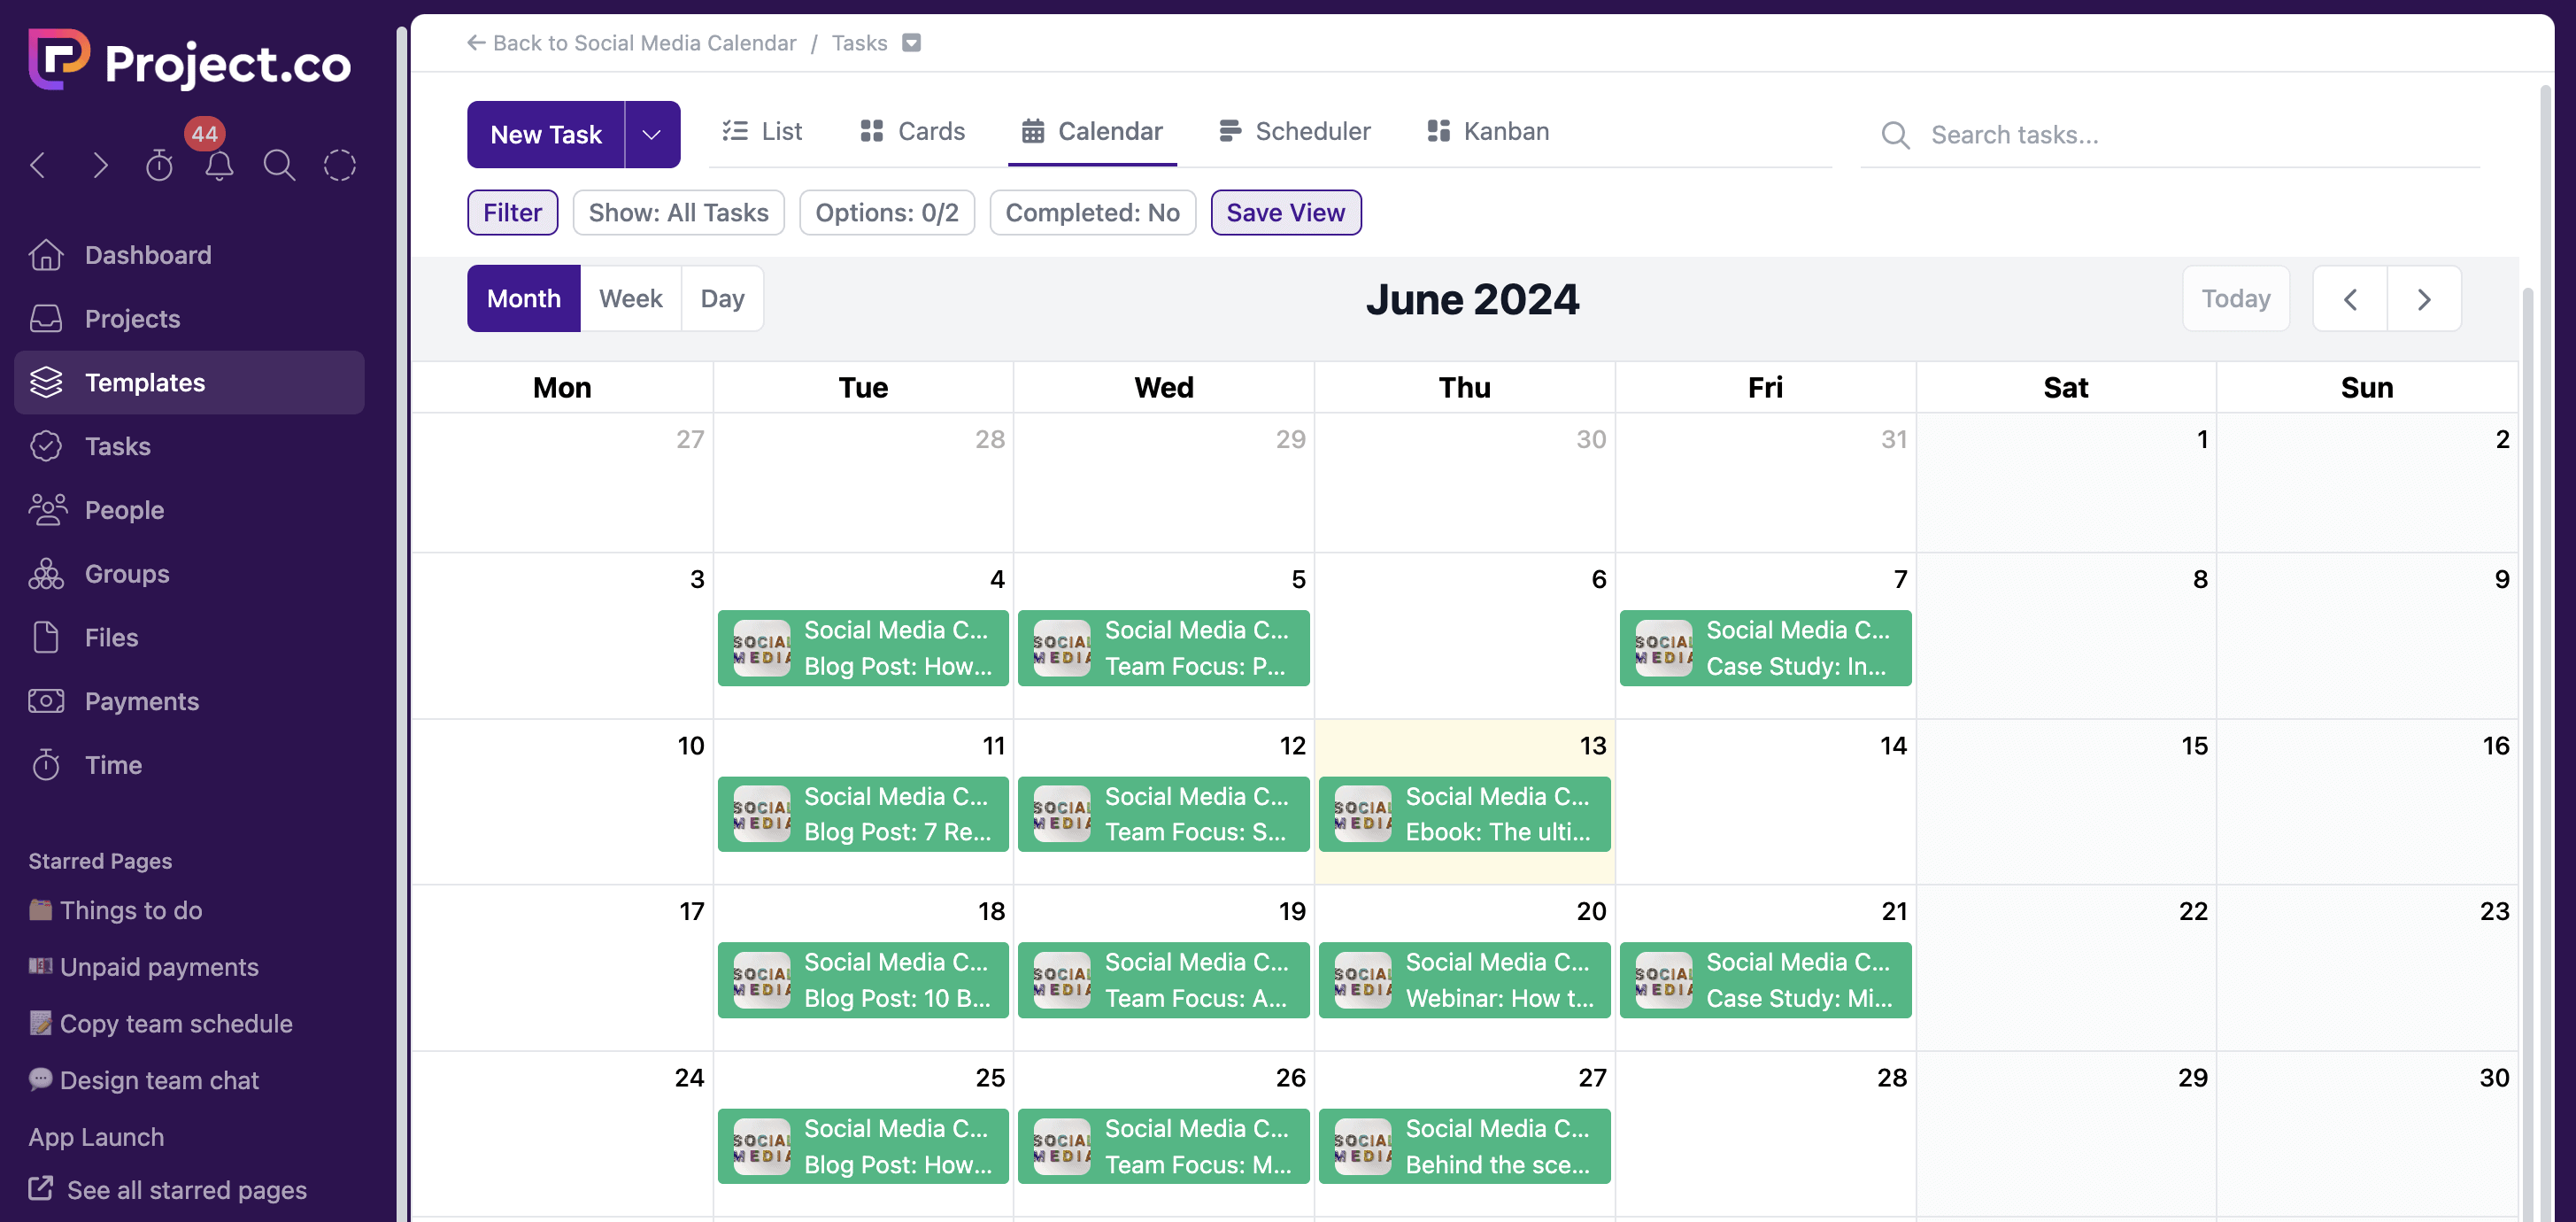Open the timer stopwatch icon in sidebar
Image resolution: width=2576 pixels, height=1222 pixels.
pos(159,165)
